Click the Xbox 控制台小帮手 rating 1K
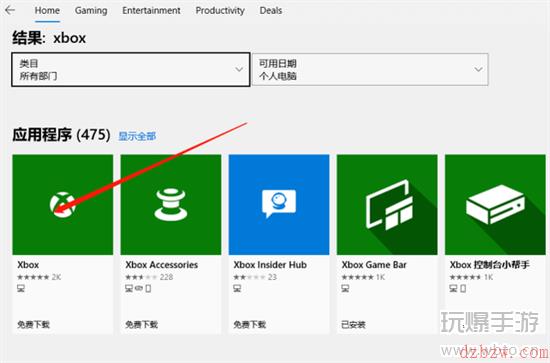 (471, 277)
